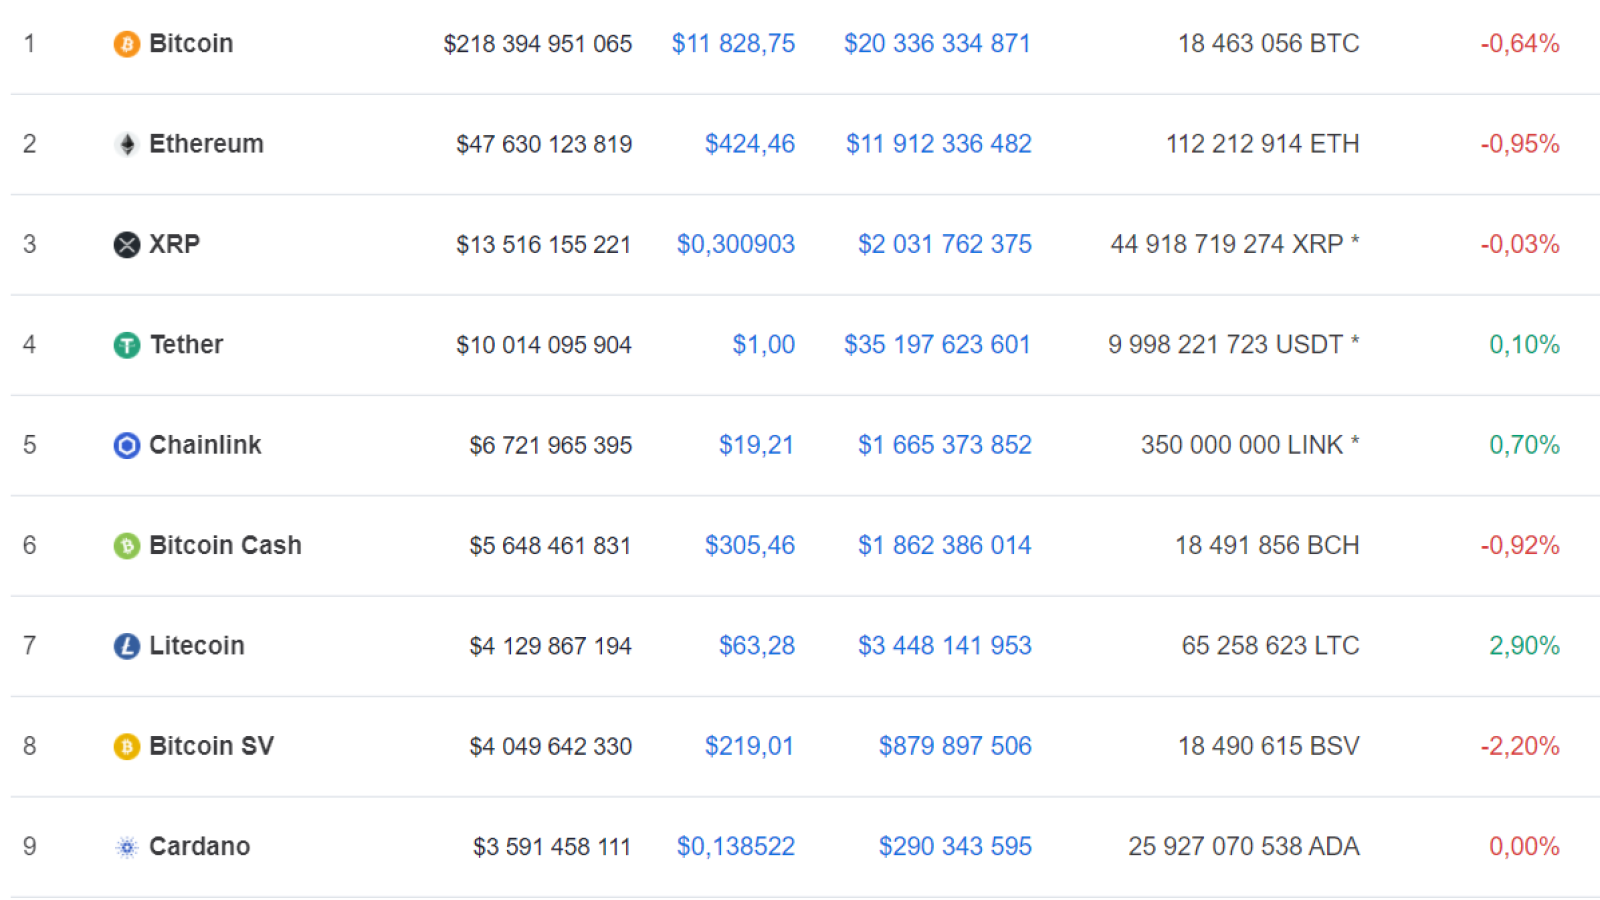Click Bitcoin price $11 828,75
This screenshot has width=1600, height=900.
click(x=733, y=44)
